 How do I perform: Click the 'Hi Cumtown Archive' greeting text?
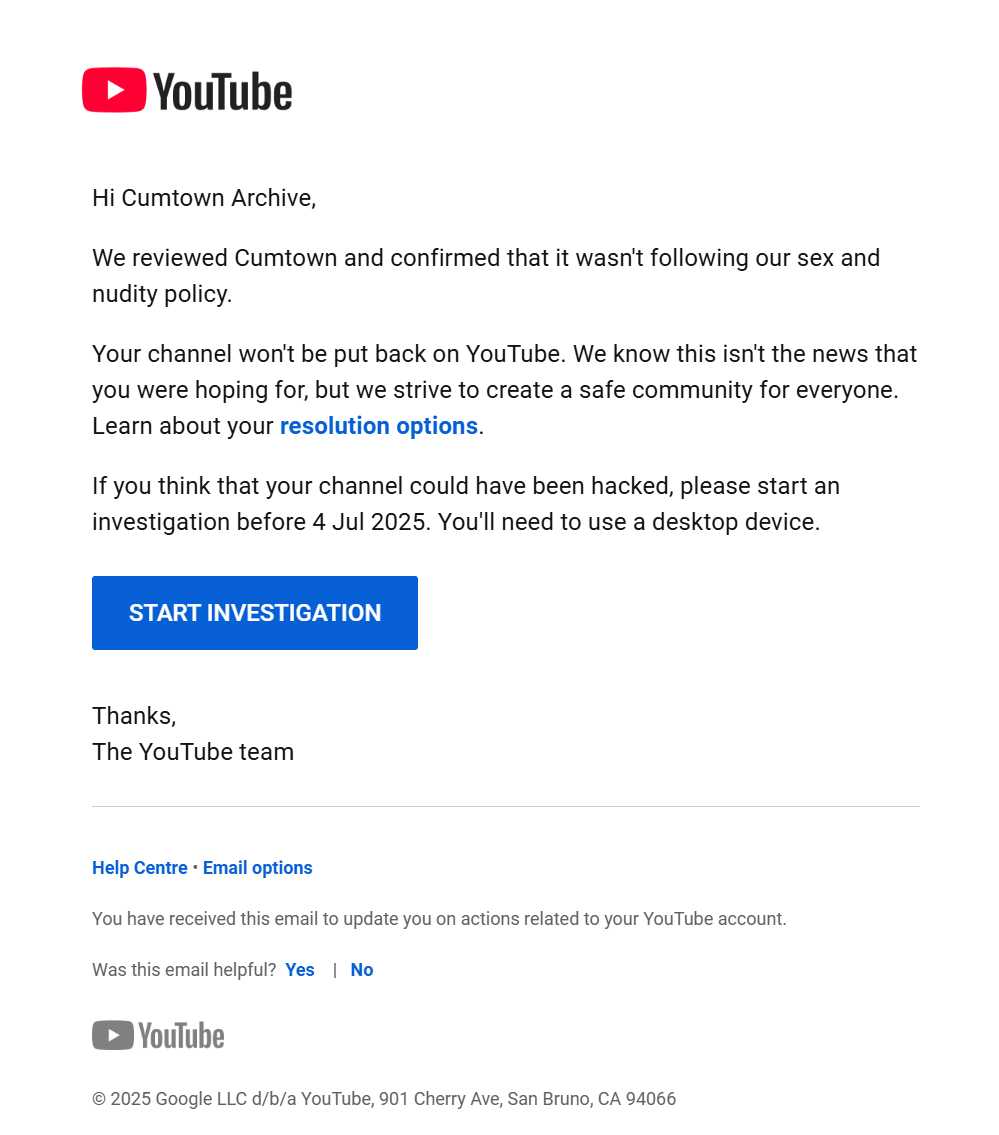[x=204, y=198]
